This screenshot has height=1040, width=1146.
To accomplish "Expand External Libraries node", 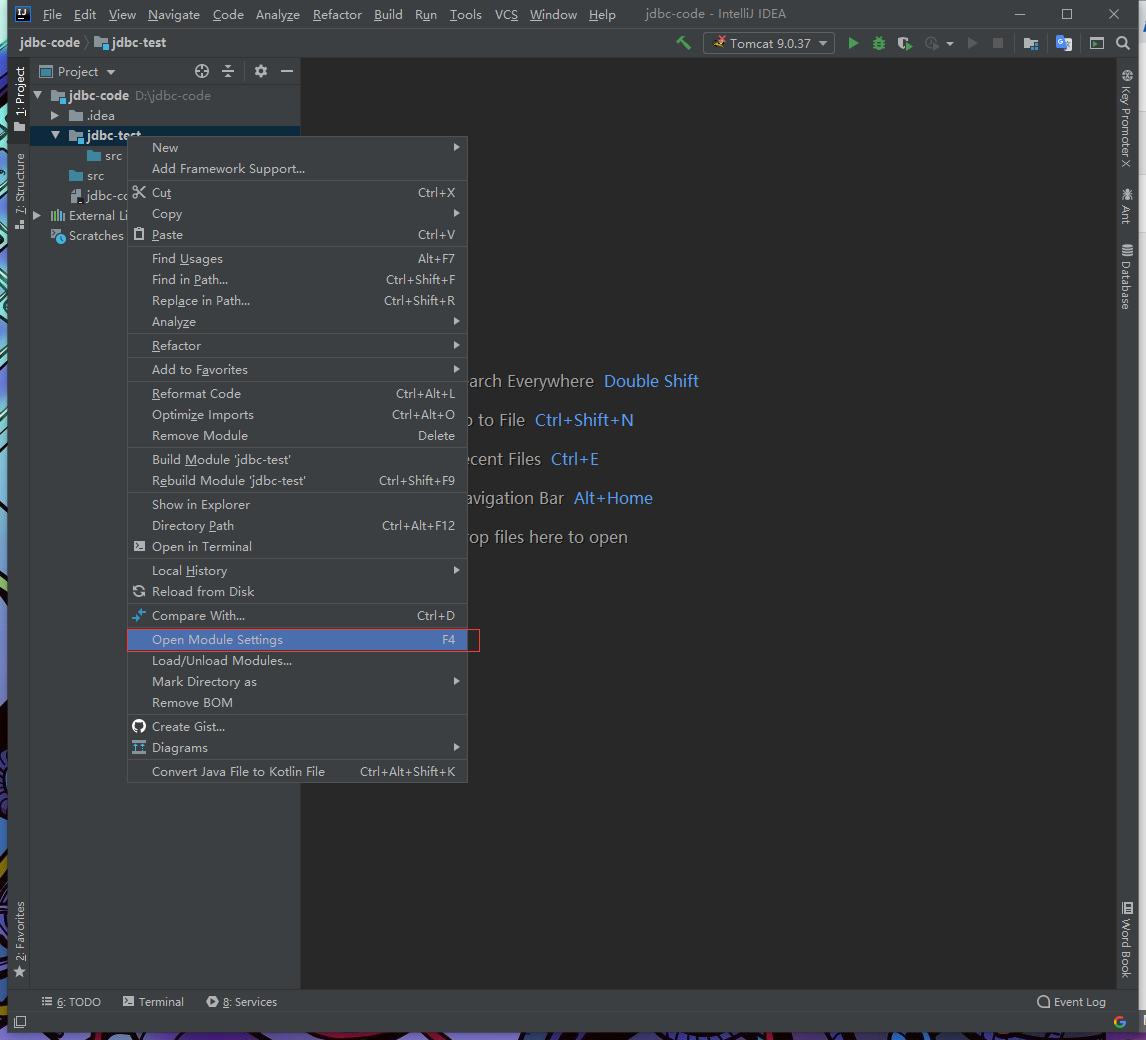I will point(37,216).
